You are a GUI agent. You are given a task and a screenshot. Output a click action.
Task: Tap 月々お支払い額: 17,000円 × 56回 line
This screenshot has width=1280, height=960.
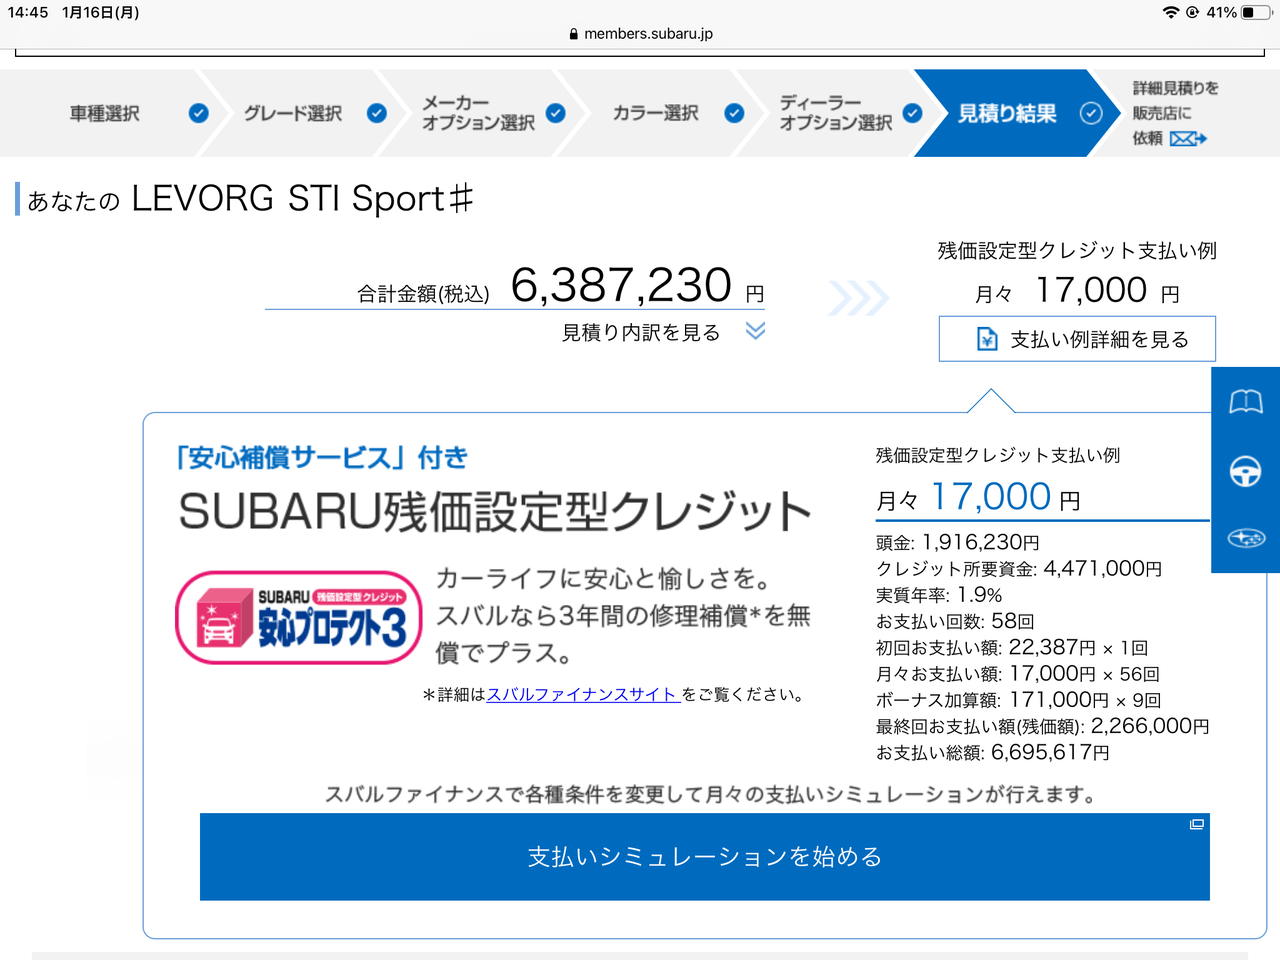(x=1017, y=674)
